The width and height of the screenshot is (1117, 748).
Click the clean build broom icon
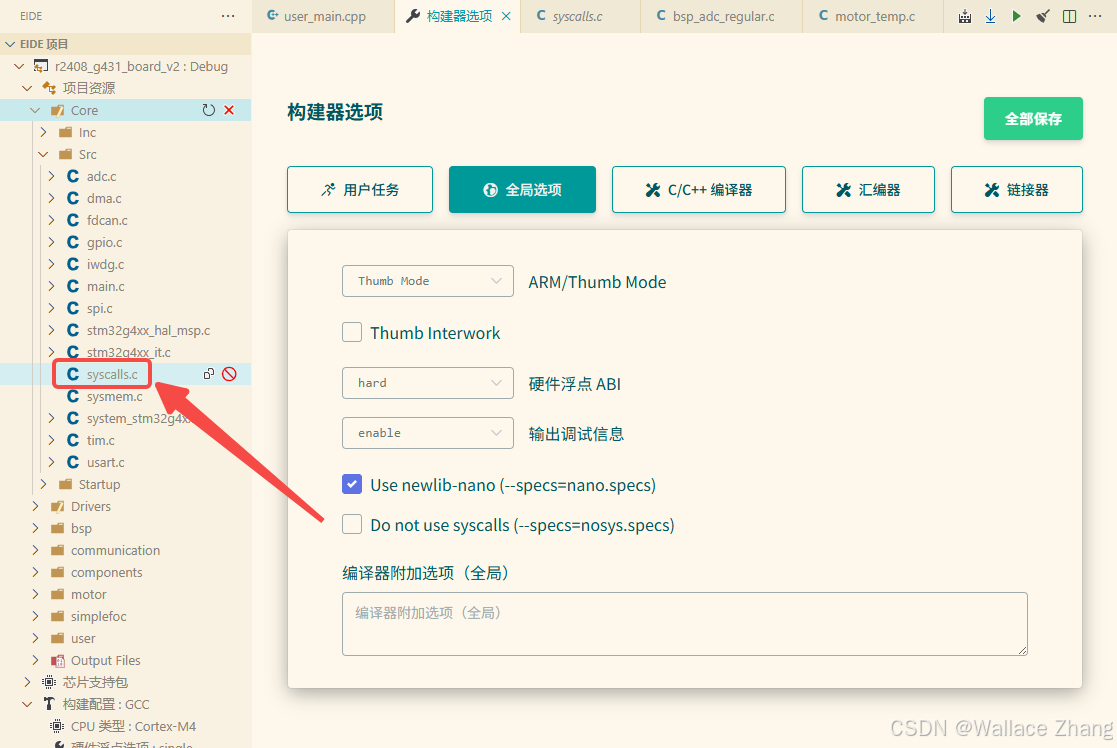click(x=1043, y=16)
